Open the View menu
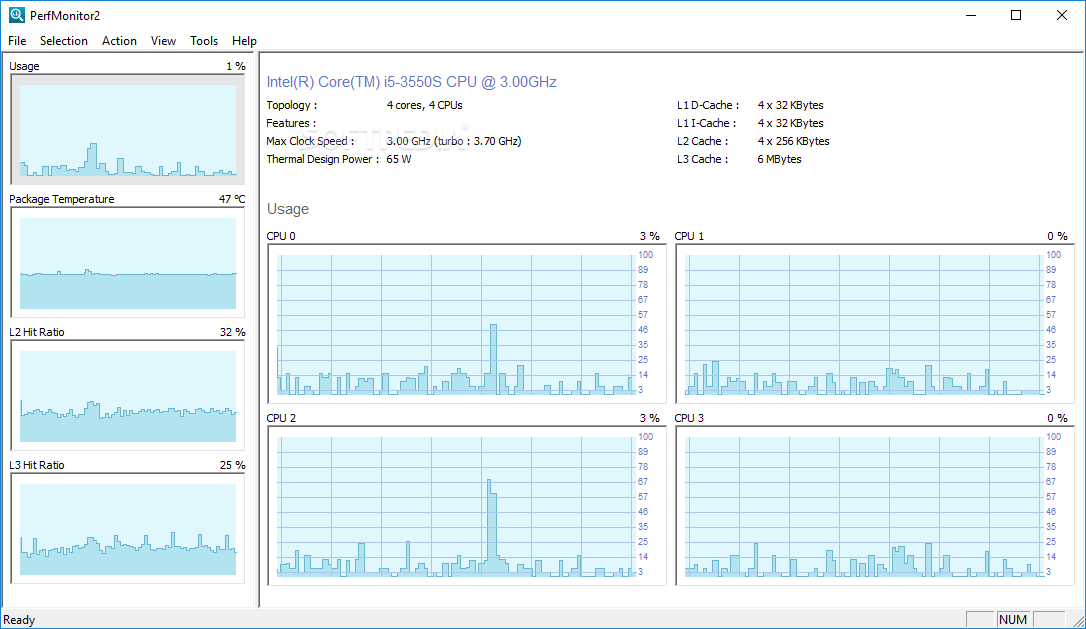 (x=163, y=41)
